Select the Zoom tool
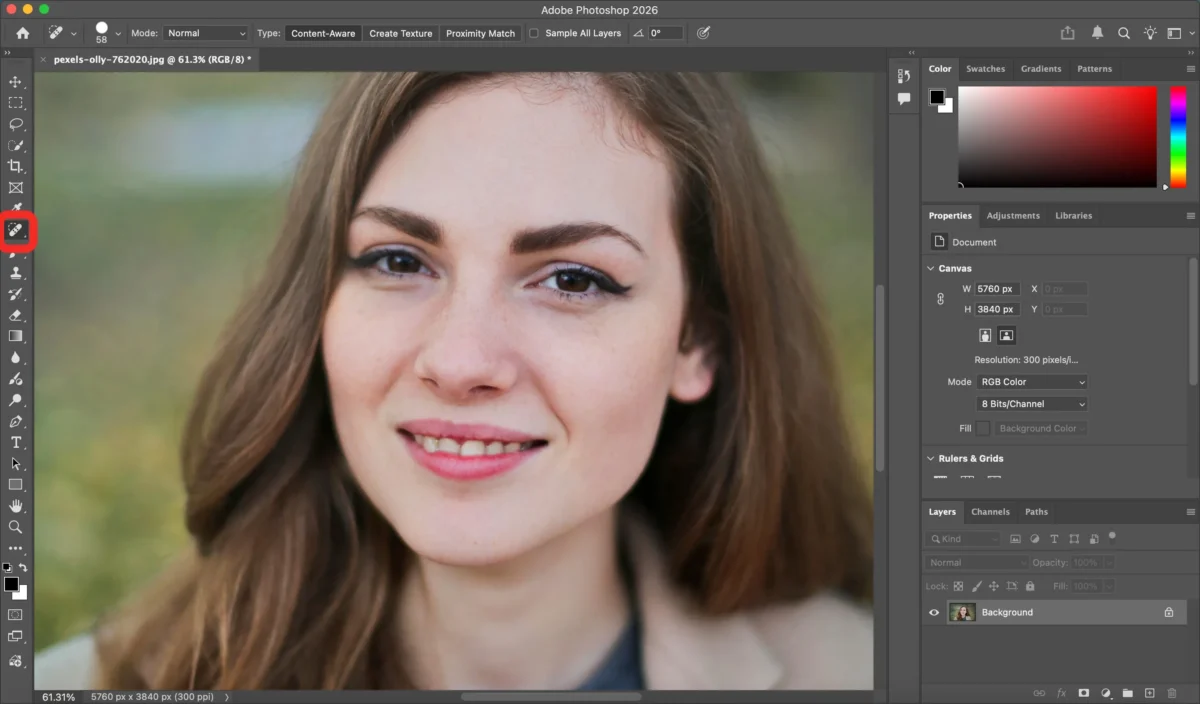 click(x=14, y=527)
